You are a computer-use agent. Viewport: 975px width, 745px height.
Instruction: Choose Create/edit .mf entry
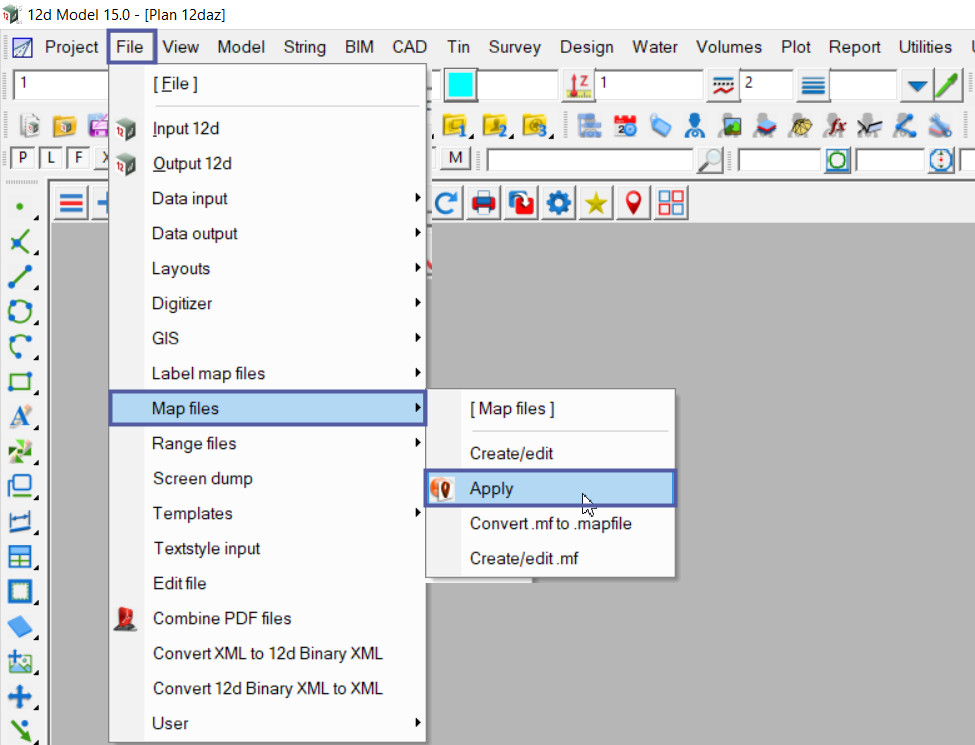(x=550, y=558)
